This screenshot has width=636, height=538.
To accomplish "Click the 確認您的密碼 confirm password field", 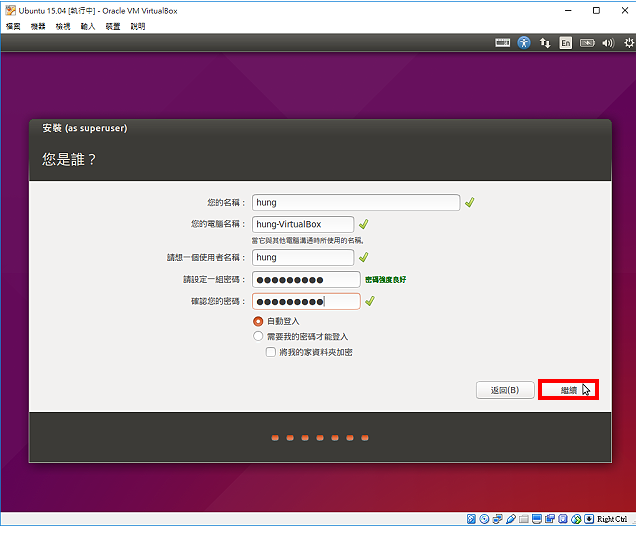I will tap(306, 301).
